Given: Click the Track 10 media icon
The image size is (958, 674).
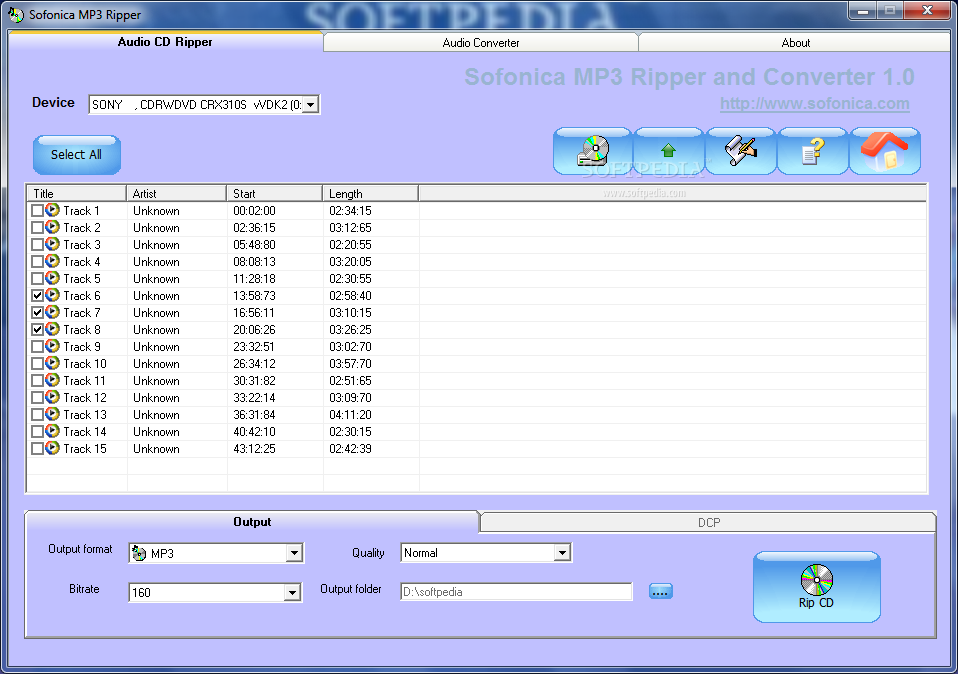Looking at the screenshot, I should pyautogui.click(x=53, y=364).
